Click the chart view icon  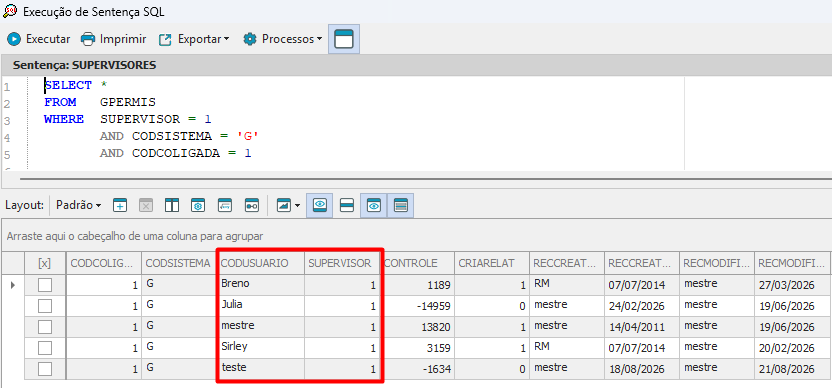click(x=284, y=205)
